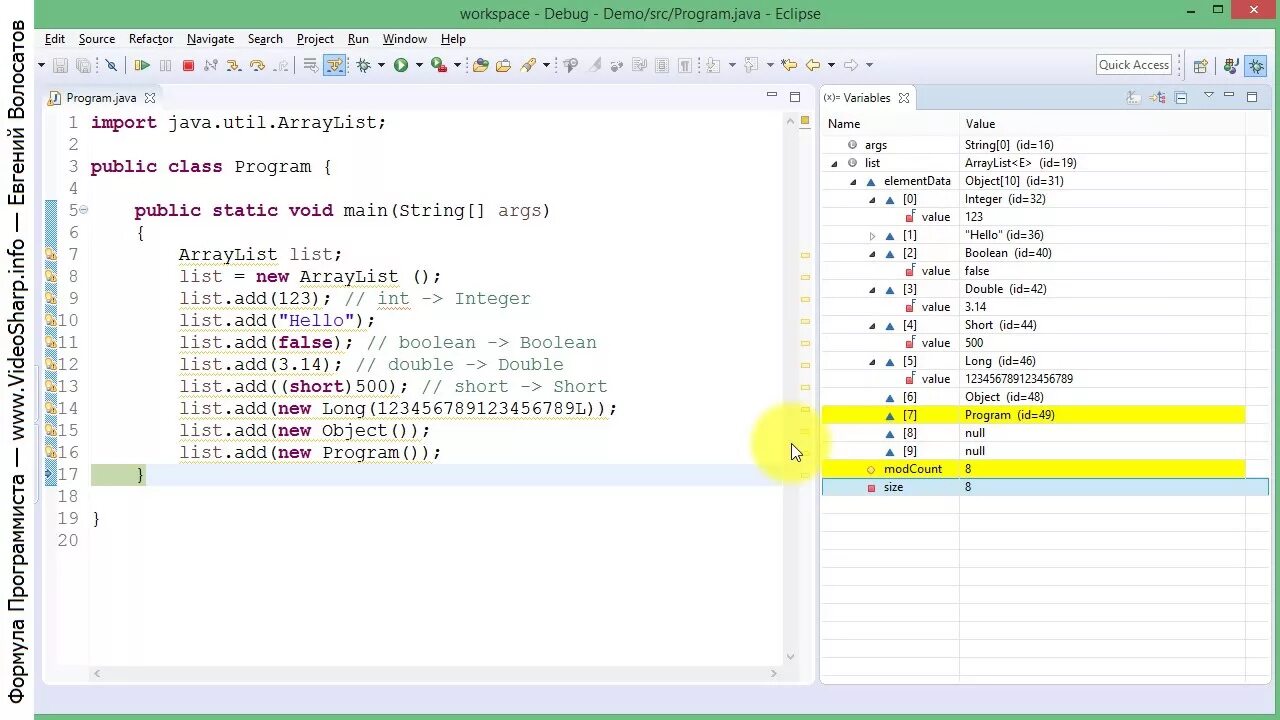Click the Save icon in toolbar
The height and width of the screenshot is (720, 1280).
60,65
